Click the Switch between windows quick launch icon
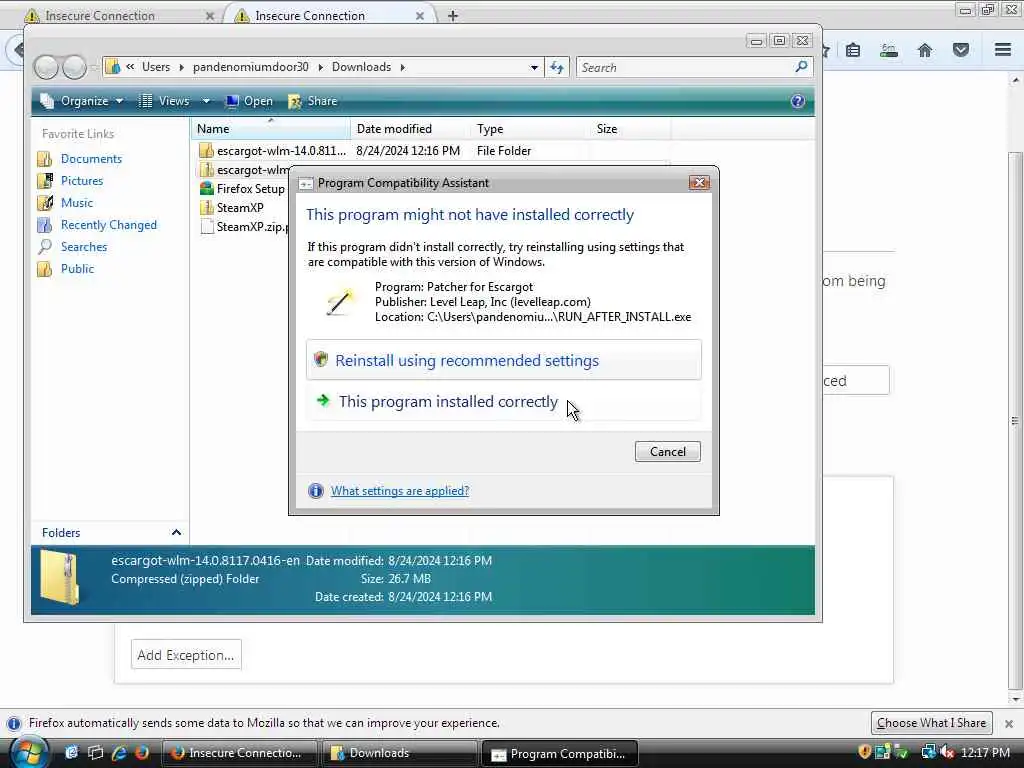1024x768 pixels. [x=95, y=753]
